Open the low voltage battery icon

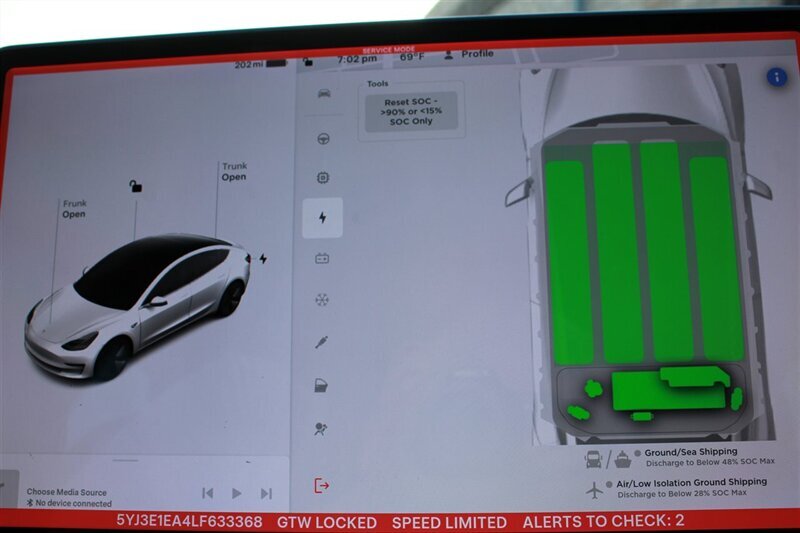[x=322, y=259]
